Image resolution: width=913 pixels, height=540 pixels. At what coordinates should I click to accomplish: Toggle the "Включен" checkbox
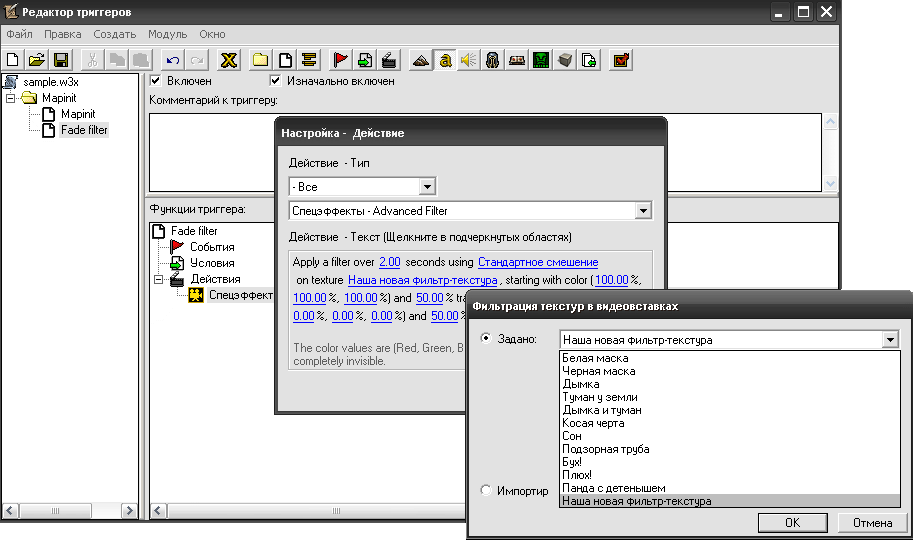156,81
